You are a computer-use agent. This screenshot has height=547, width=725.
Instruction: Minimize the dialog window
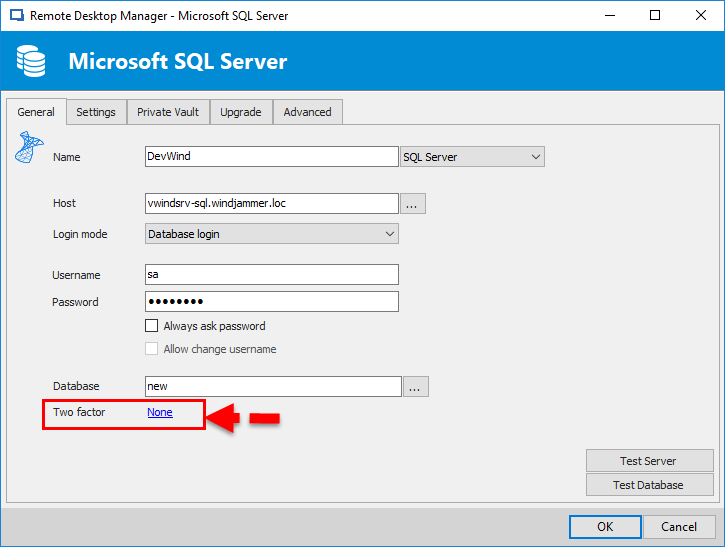point(609,16)
